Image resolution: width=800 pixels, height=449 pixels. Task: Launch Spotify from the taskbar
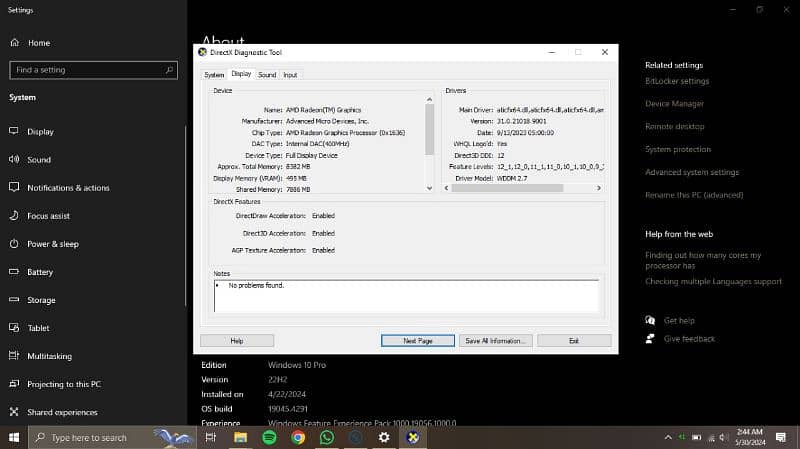[270, 437]
